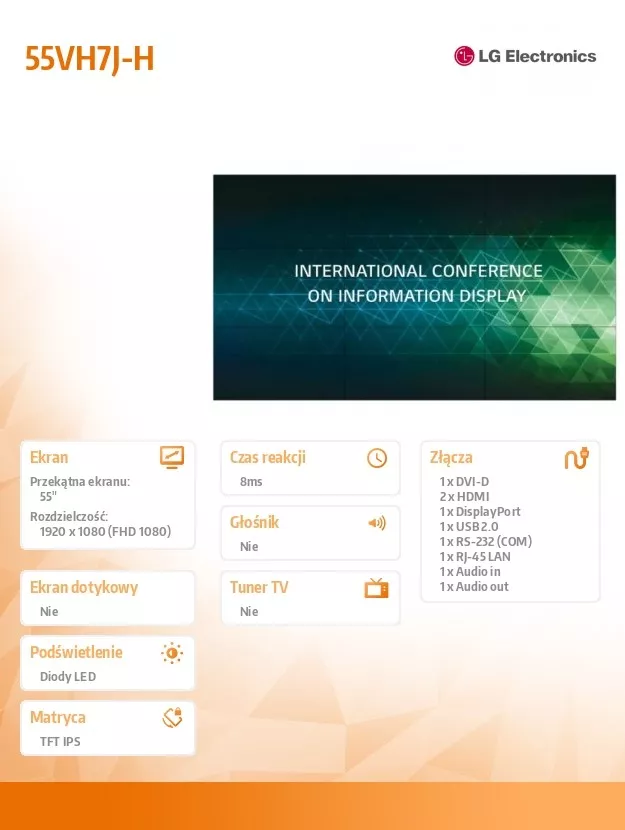Select the '1x DVI-D' connector entry
Image resolution: width=625 pixels, height=830 pixels.
[464, 482]
